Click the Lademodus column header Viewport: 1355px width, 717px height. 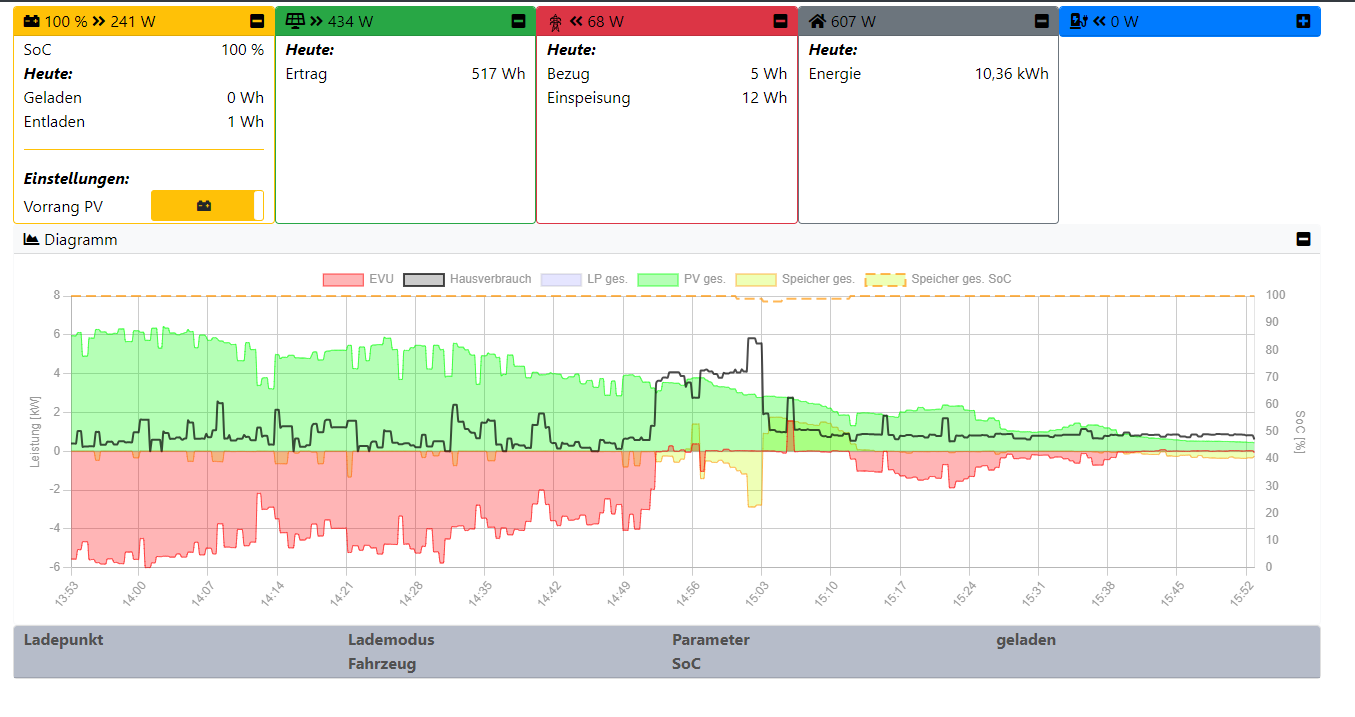pos(391,640)
